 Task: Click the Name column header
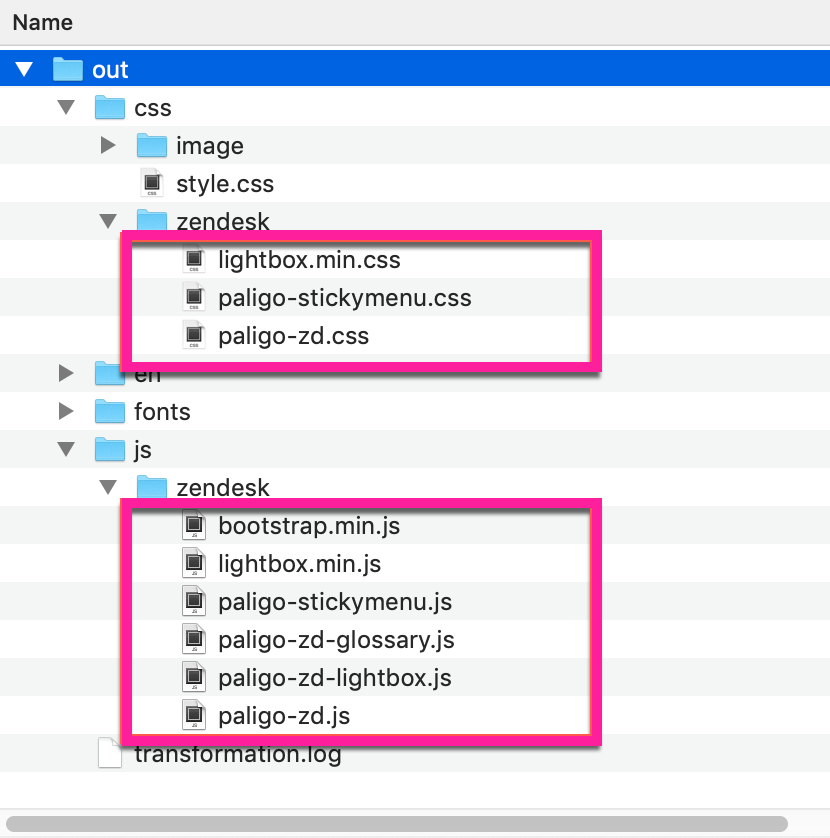(x=42, y=21)
